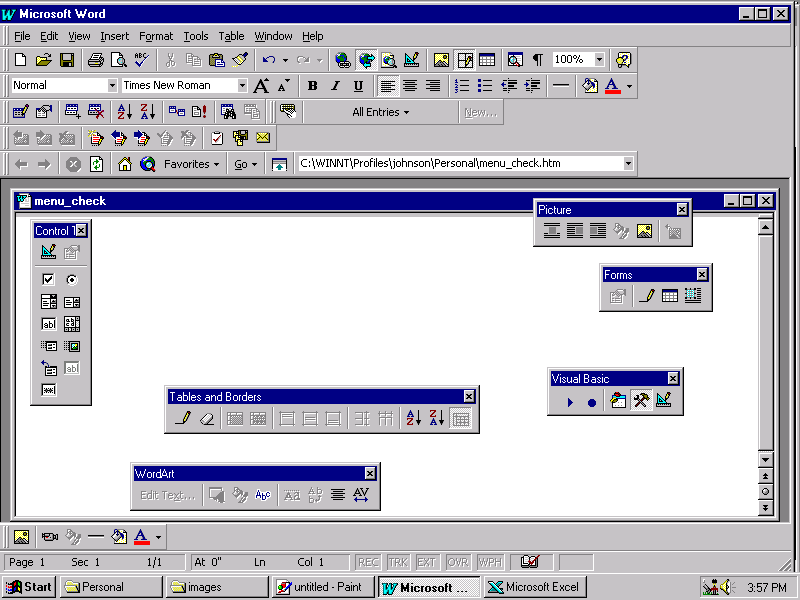Show paragraph marks with pilcrow icon
Viewport: 800px width, 600px height.
[x=538, y=60]
